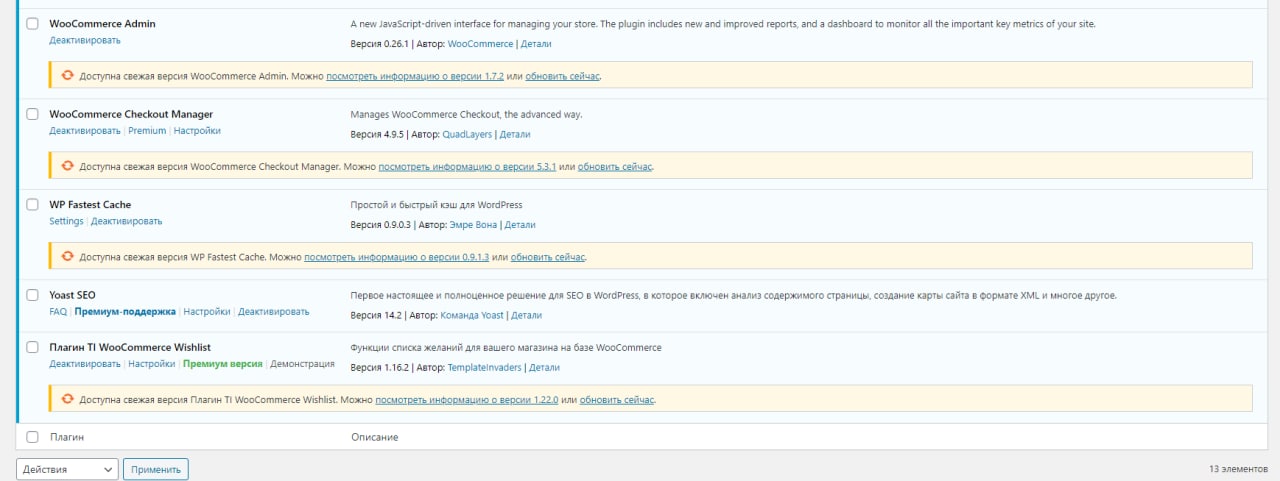Screen dimensions: 1280x481
Task: Click update icon in Checkout Manager notice
Action: click(x=67, y=166)
